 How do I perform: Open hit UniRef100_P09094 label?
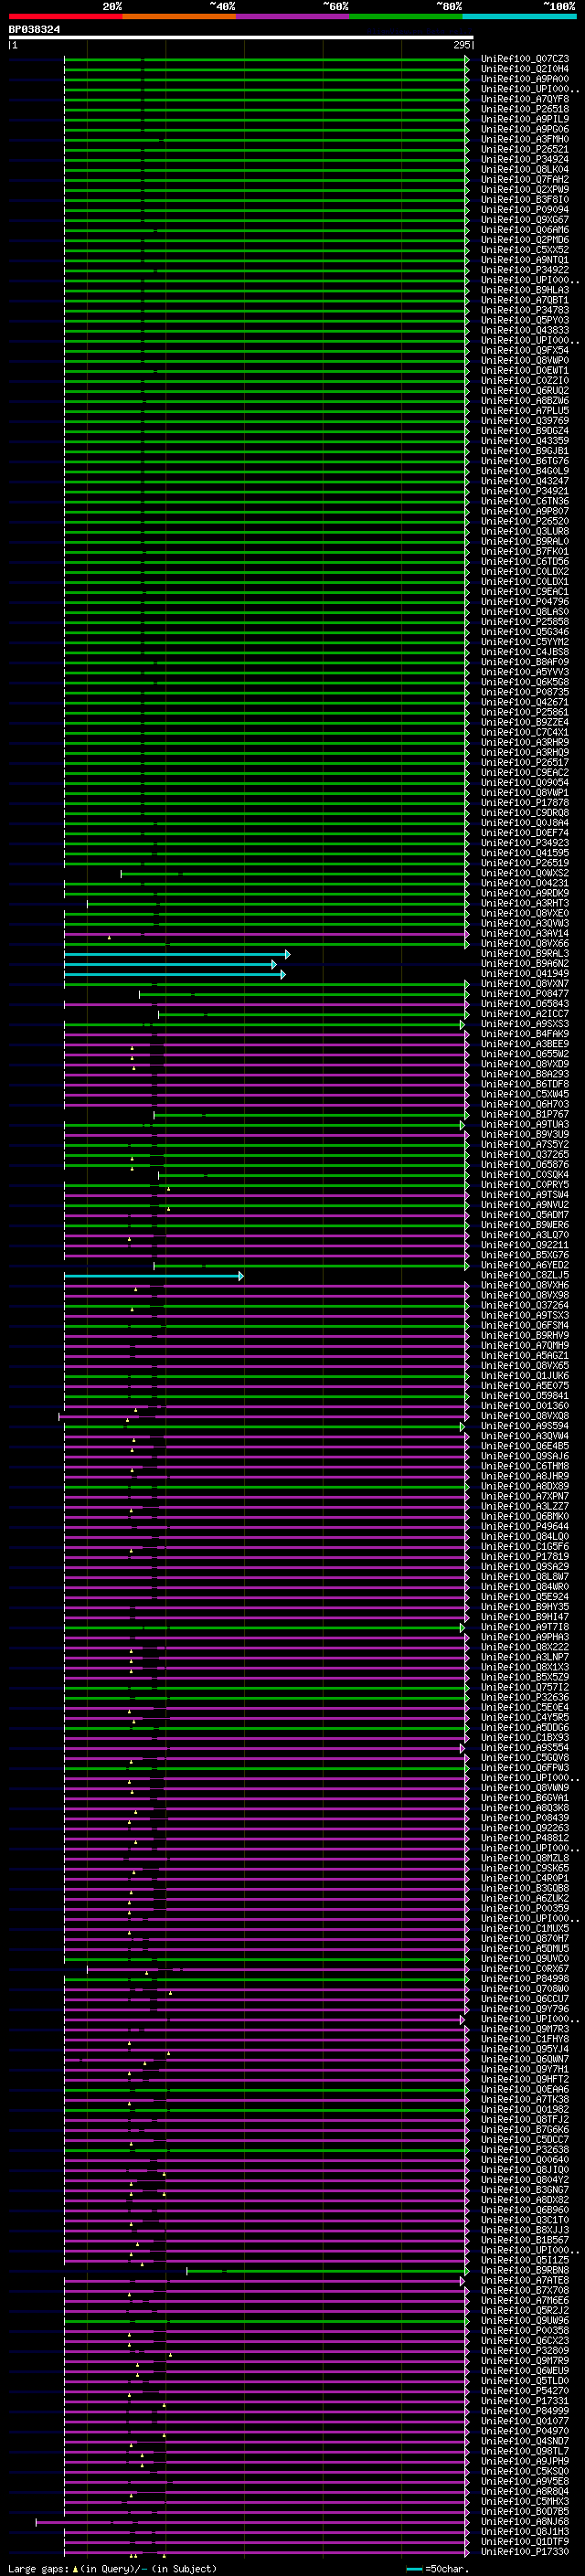tap(525, 210)
